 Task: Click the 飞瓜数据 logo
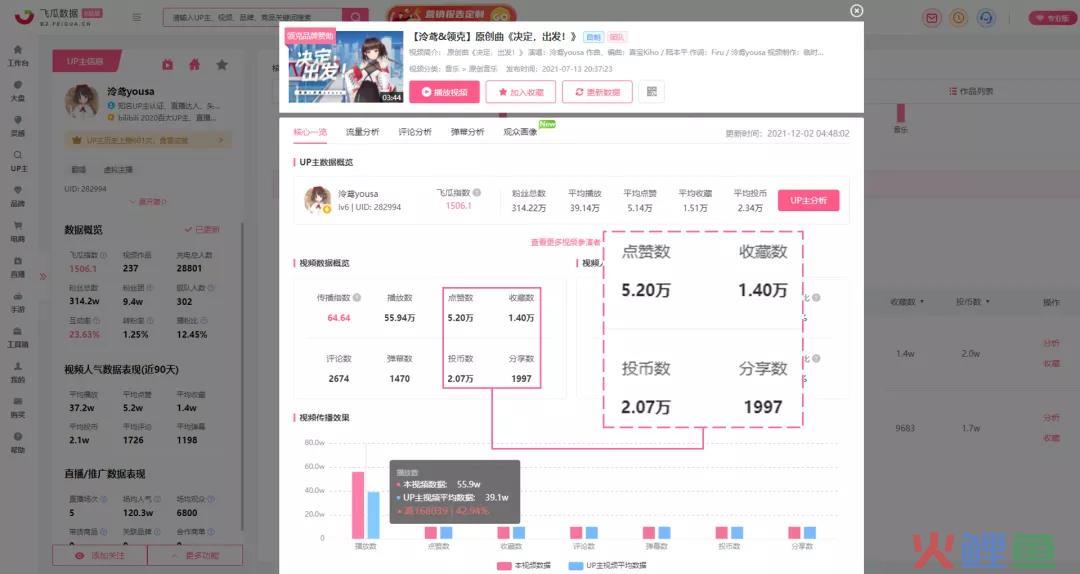point(58,17)
